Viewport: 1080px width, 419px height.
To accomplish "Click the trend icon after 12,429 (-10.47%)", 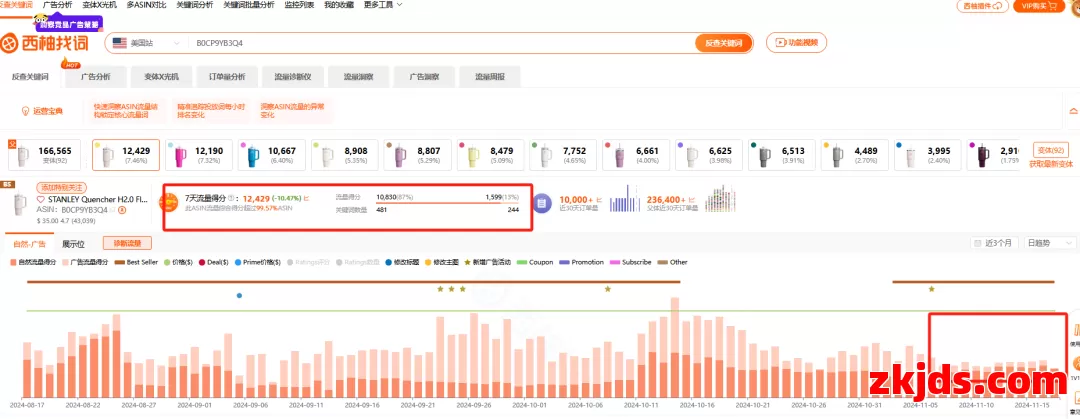I will pyautogui.click(x=307, y=198).
